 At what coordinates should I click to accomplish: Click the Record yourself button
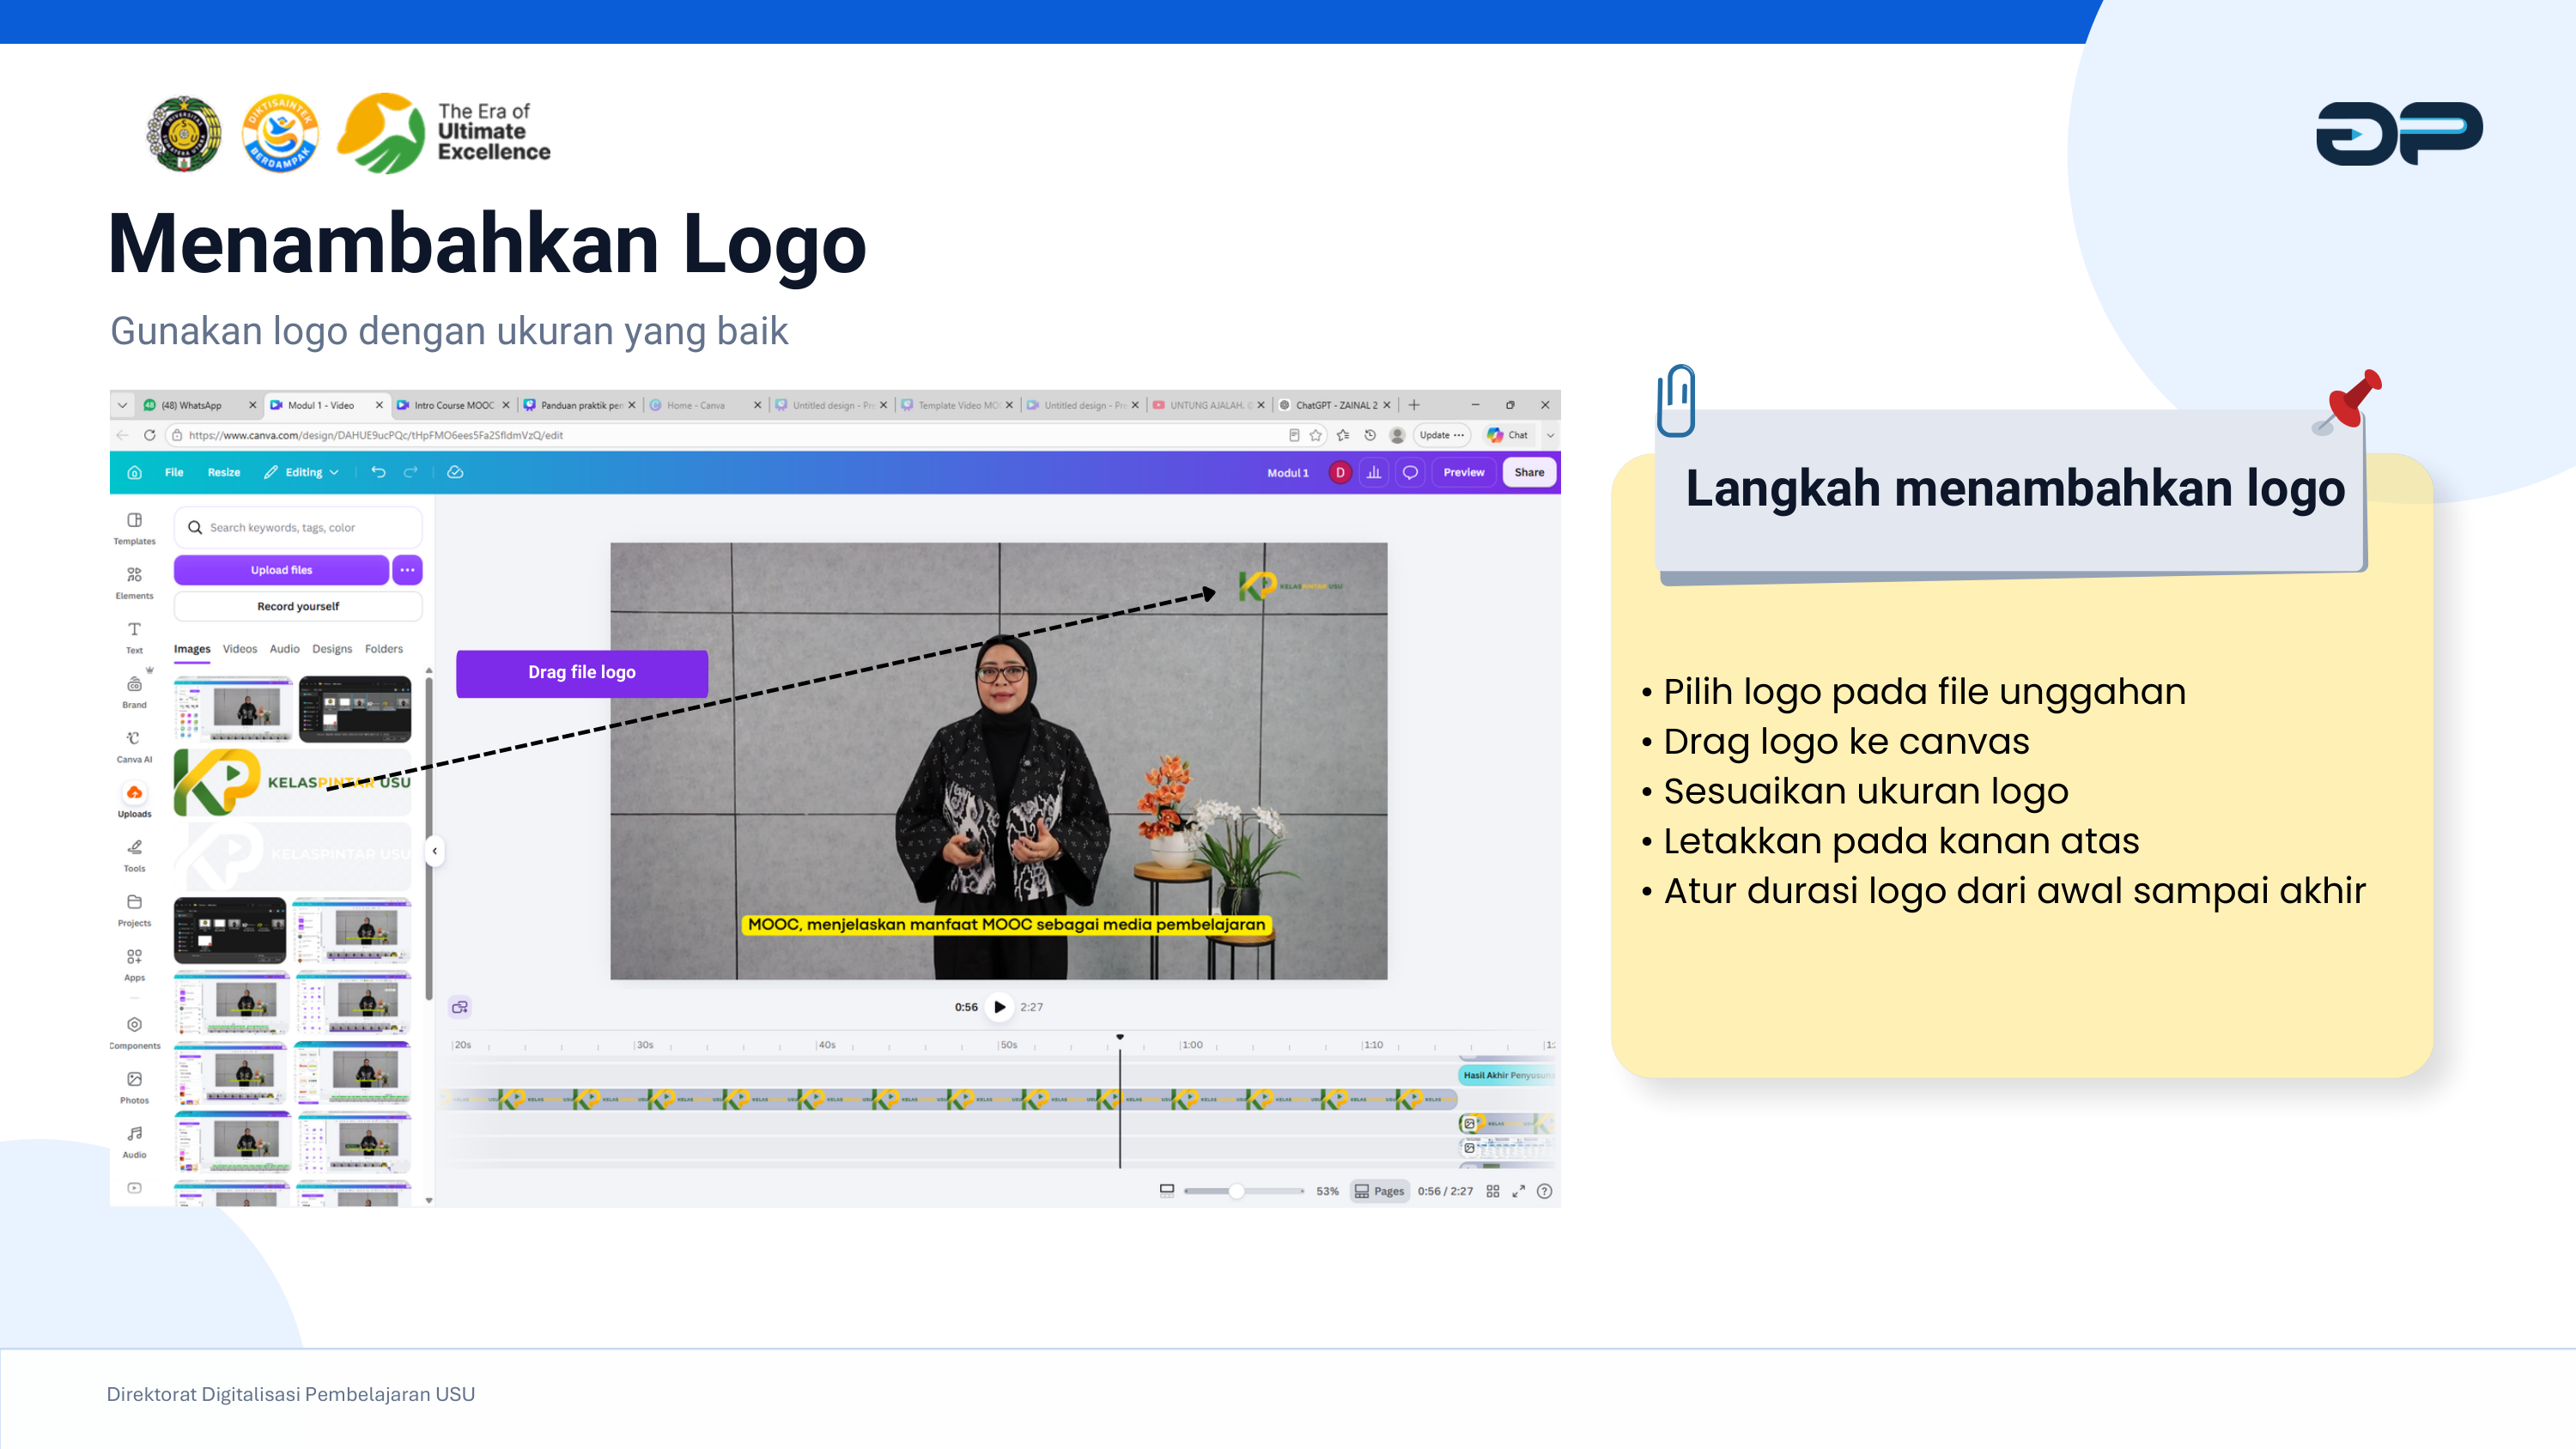[x=298, y=606]
